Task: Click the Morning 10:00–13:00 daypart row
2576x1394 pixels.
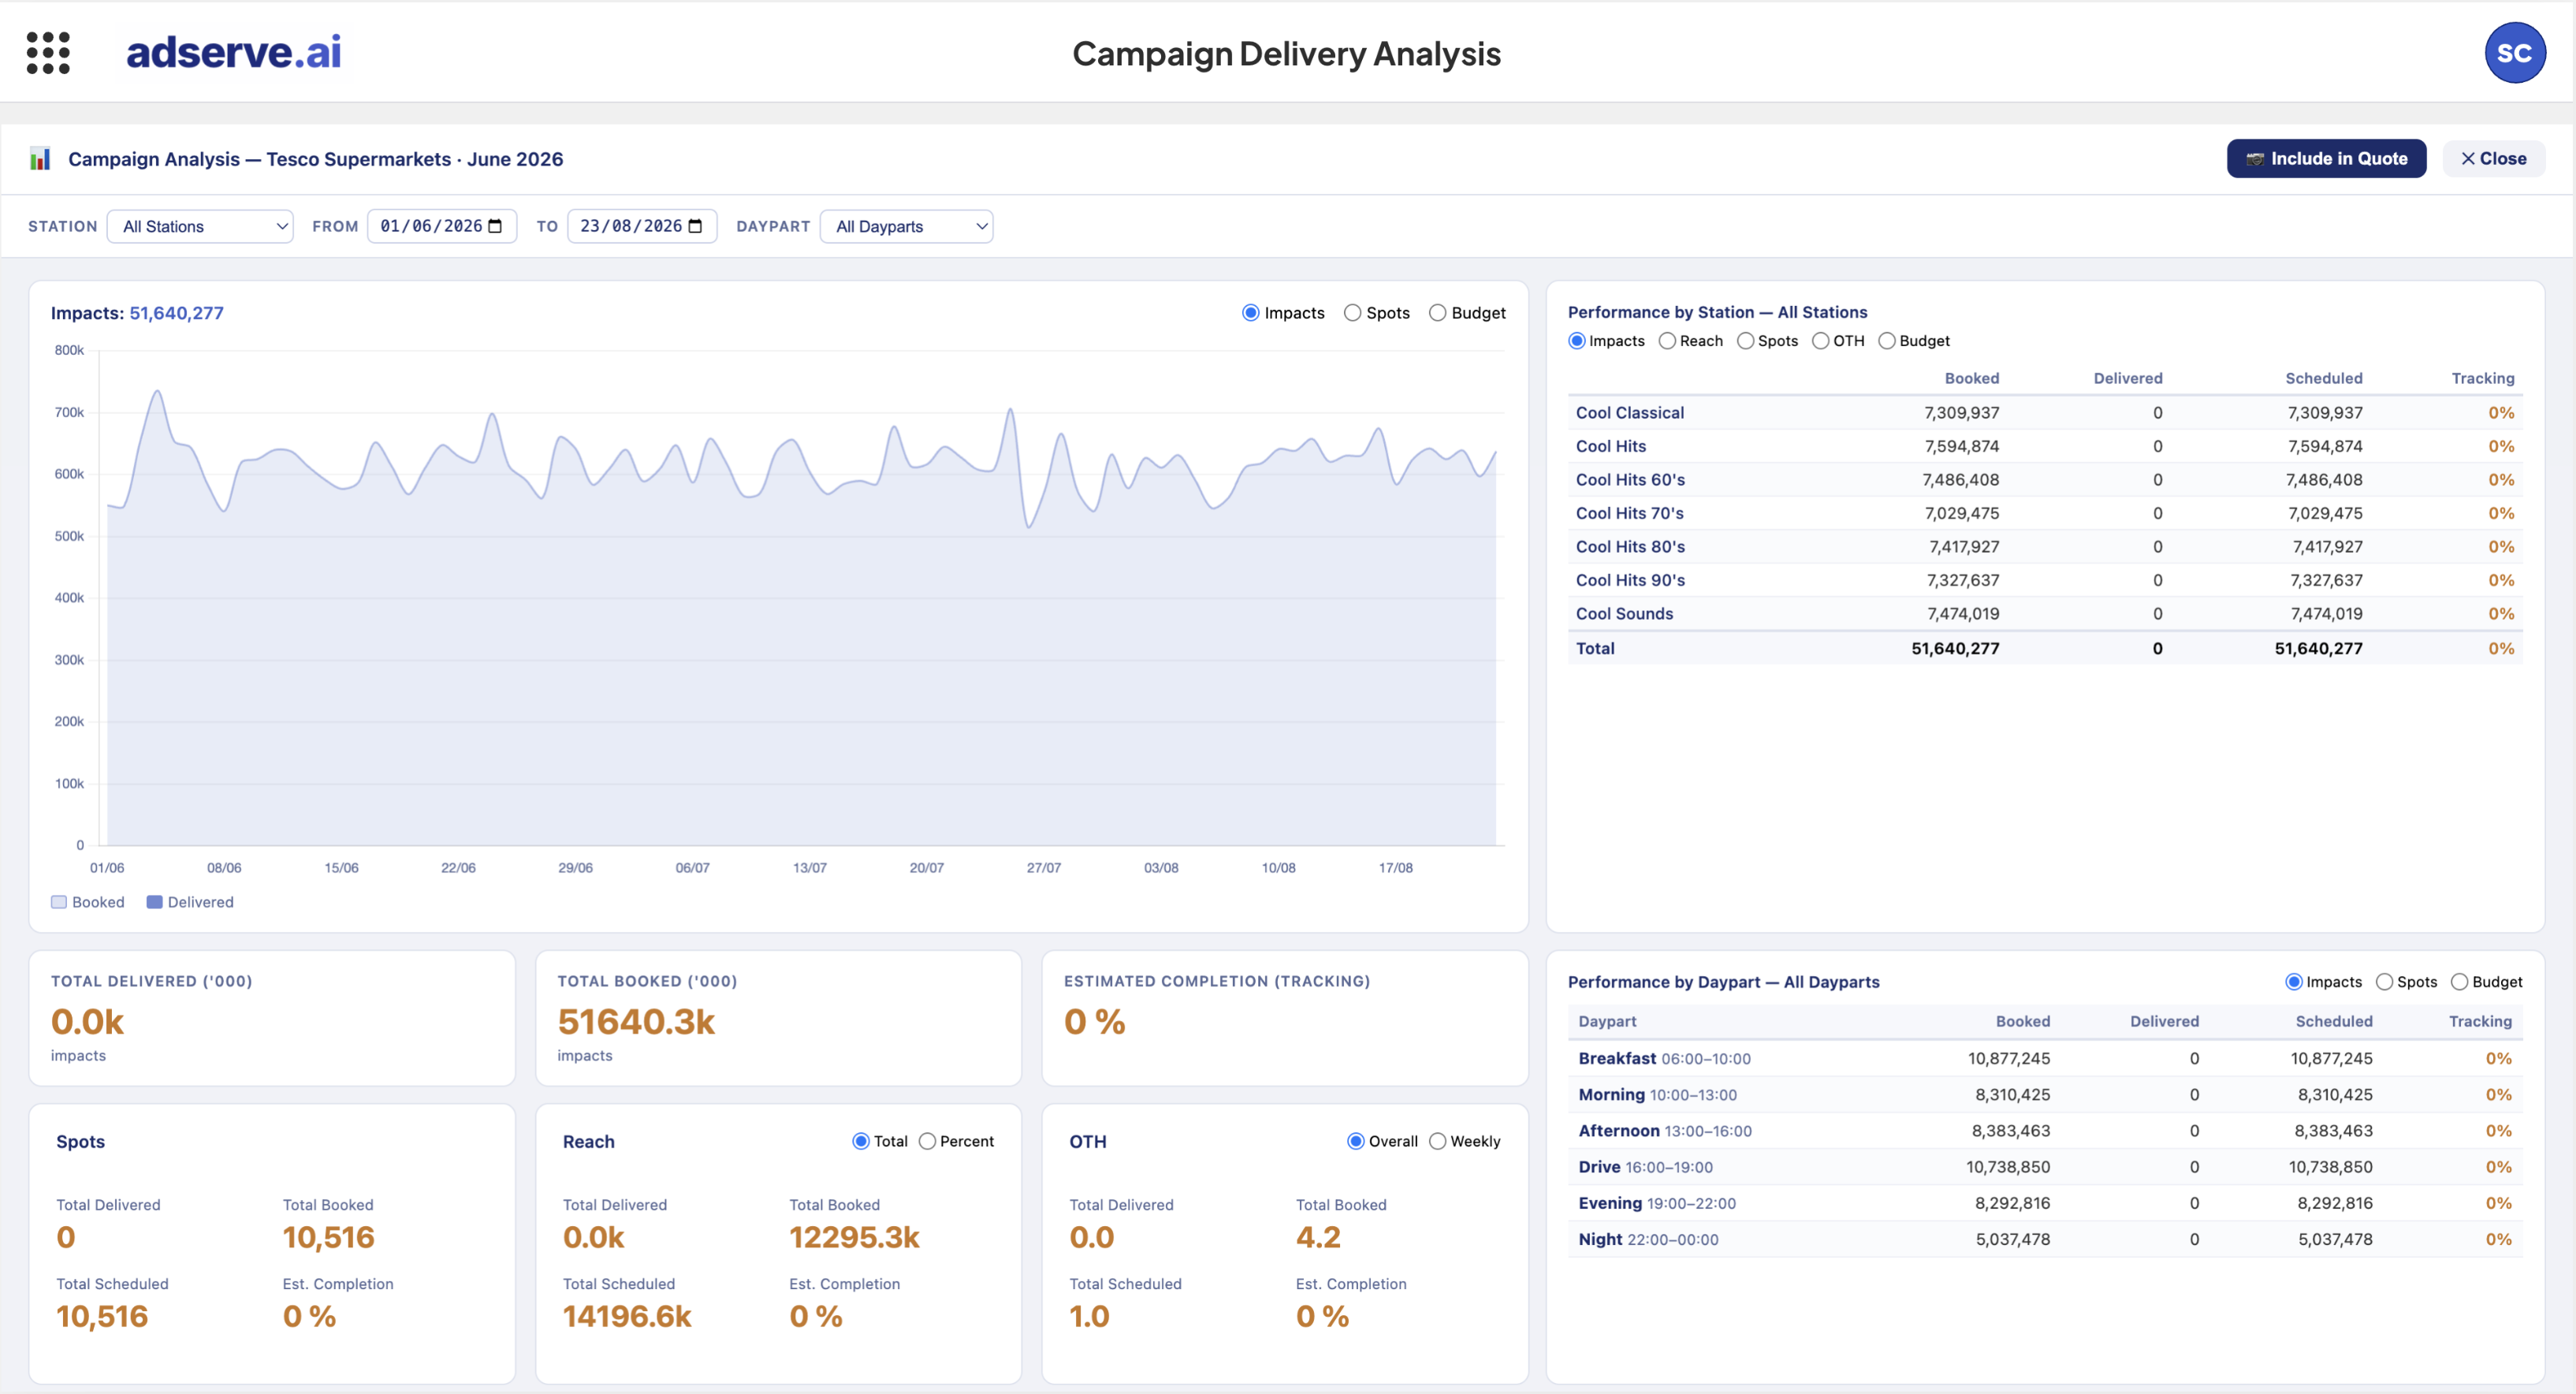Action: 2044,1095
